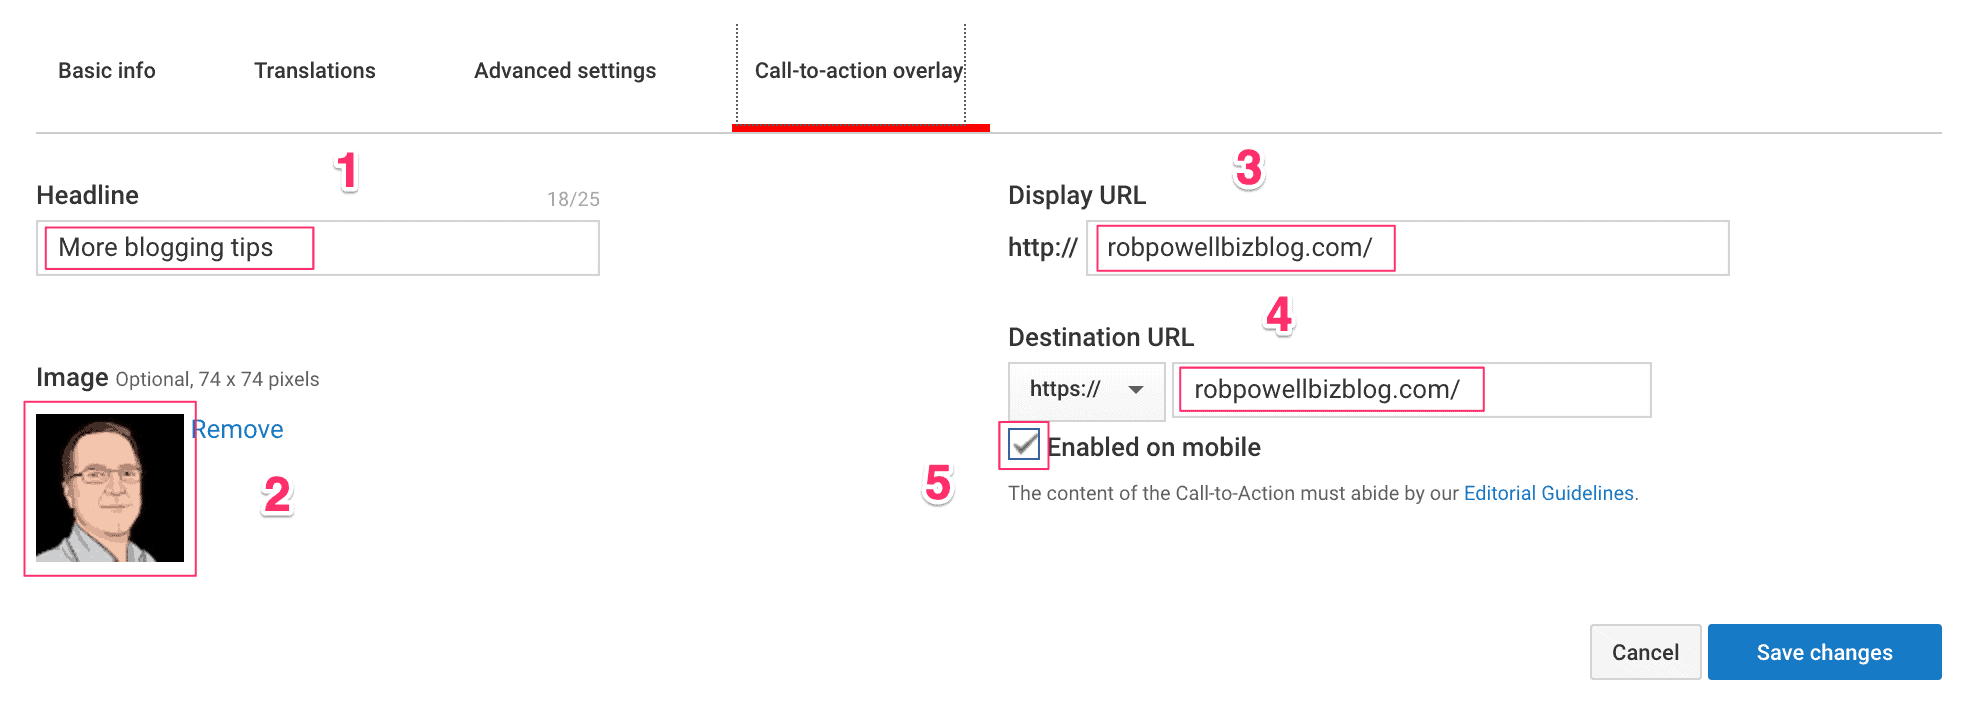Switch to the Basic info tab
This screenshot has height=710, width=1976.
click(106, 70)
